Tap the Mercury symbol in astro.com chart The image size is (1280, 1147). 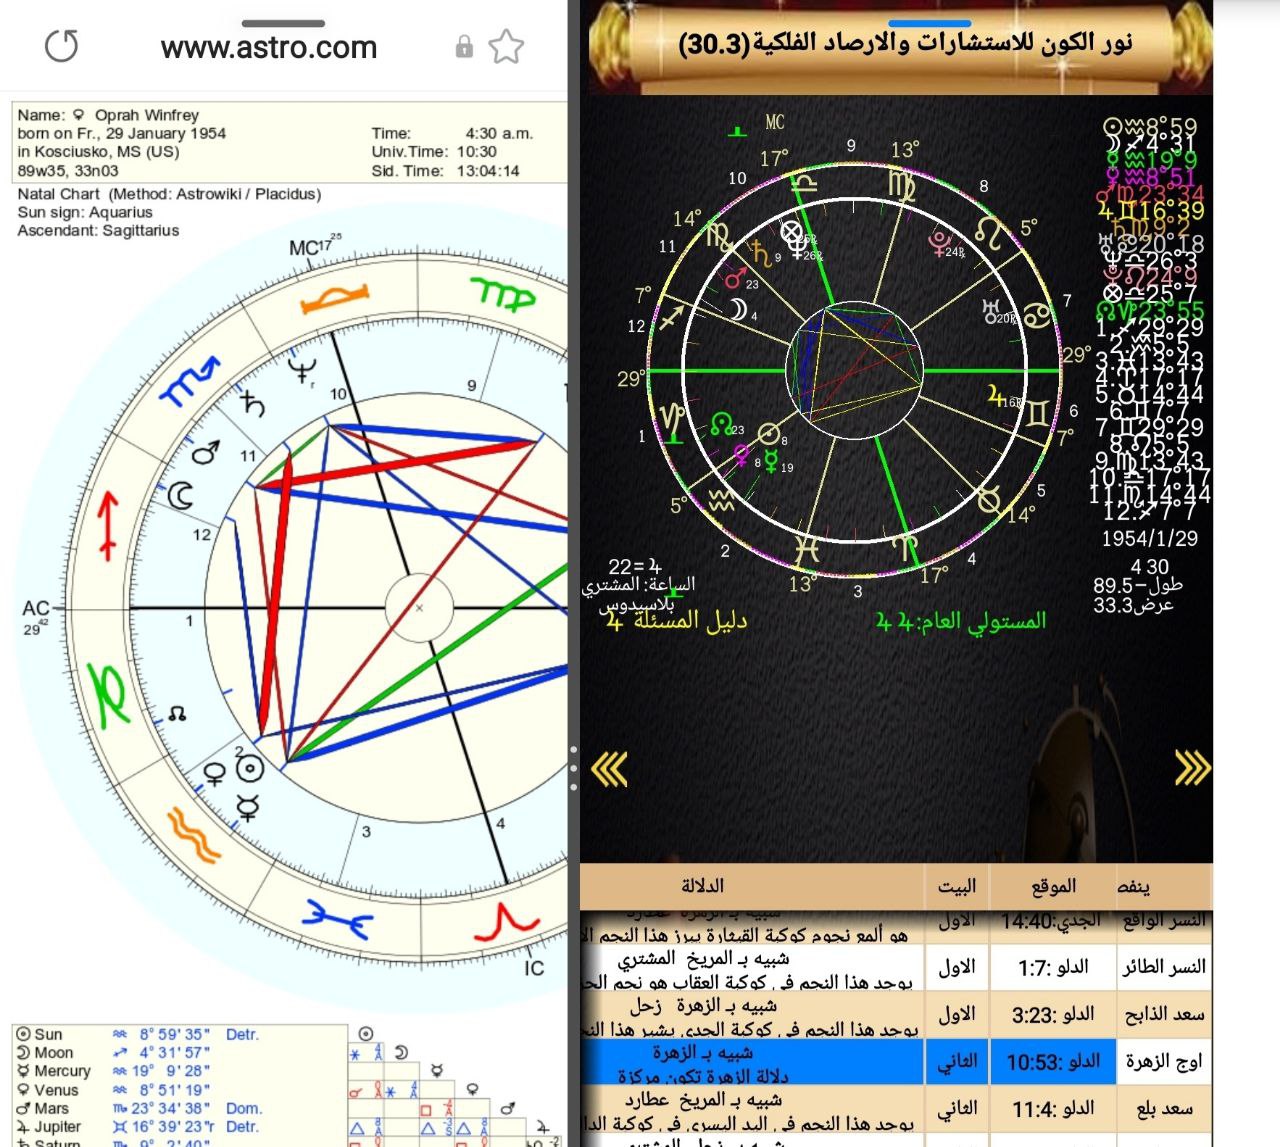click(x=247, y=806)
